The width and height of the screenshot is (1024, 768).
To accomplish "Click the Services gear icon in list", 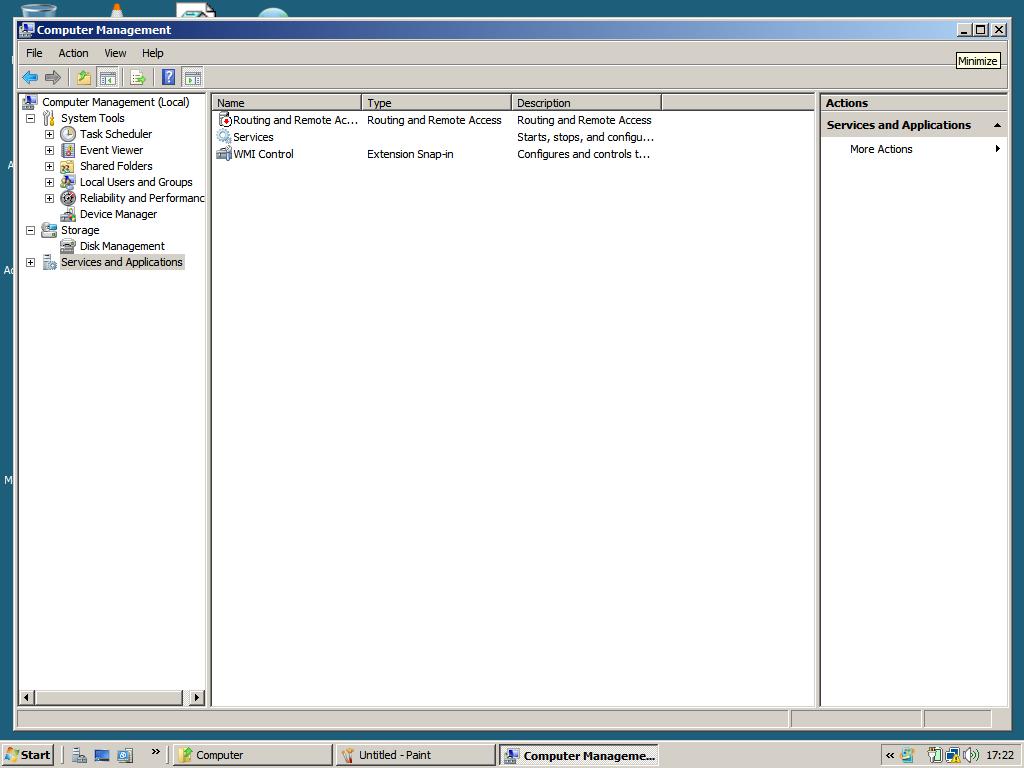I will (x=224, y=136).
